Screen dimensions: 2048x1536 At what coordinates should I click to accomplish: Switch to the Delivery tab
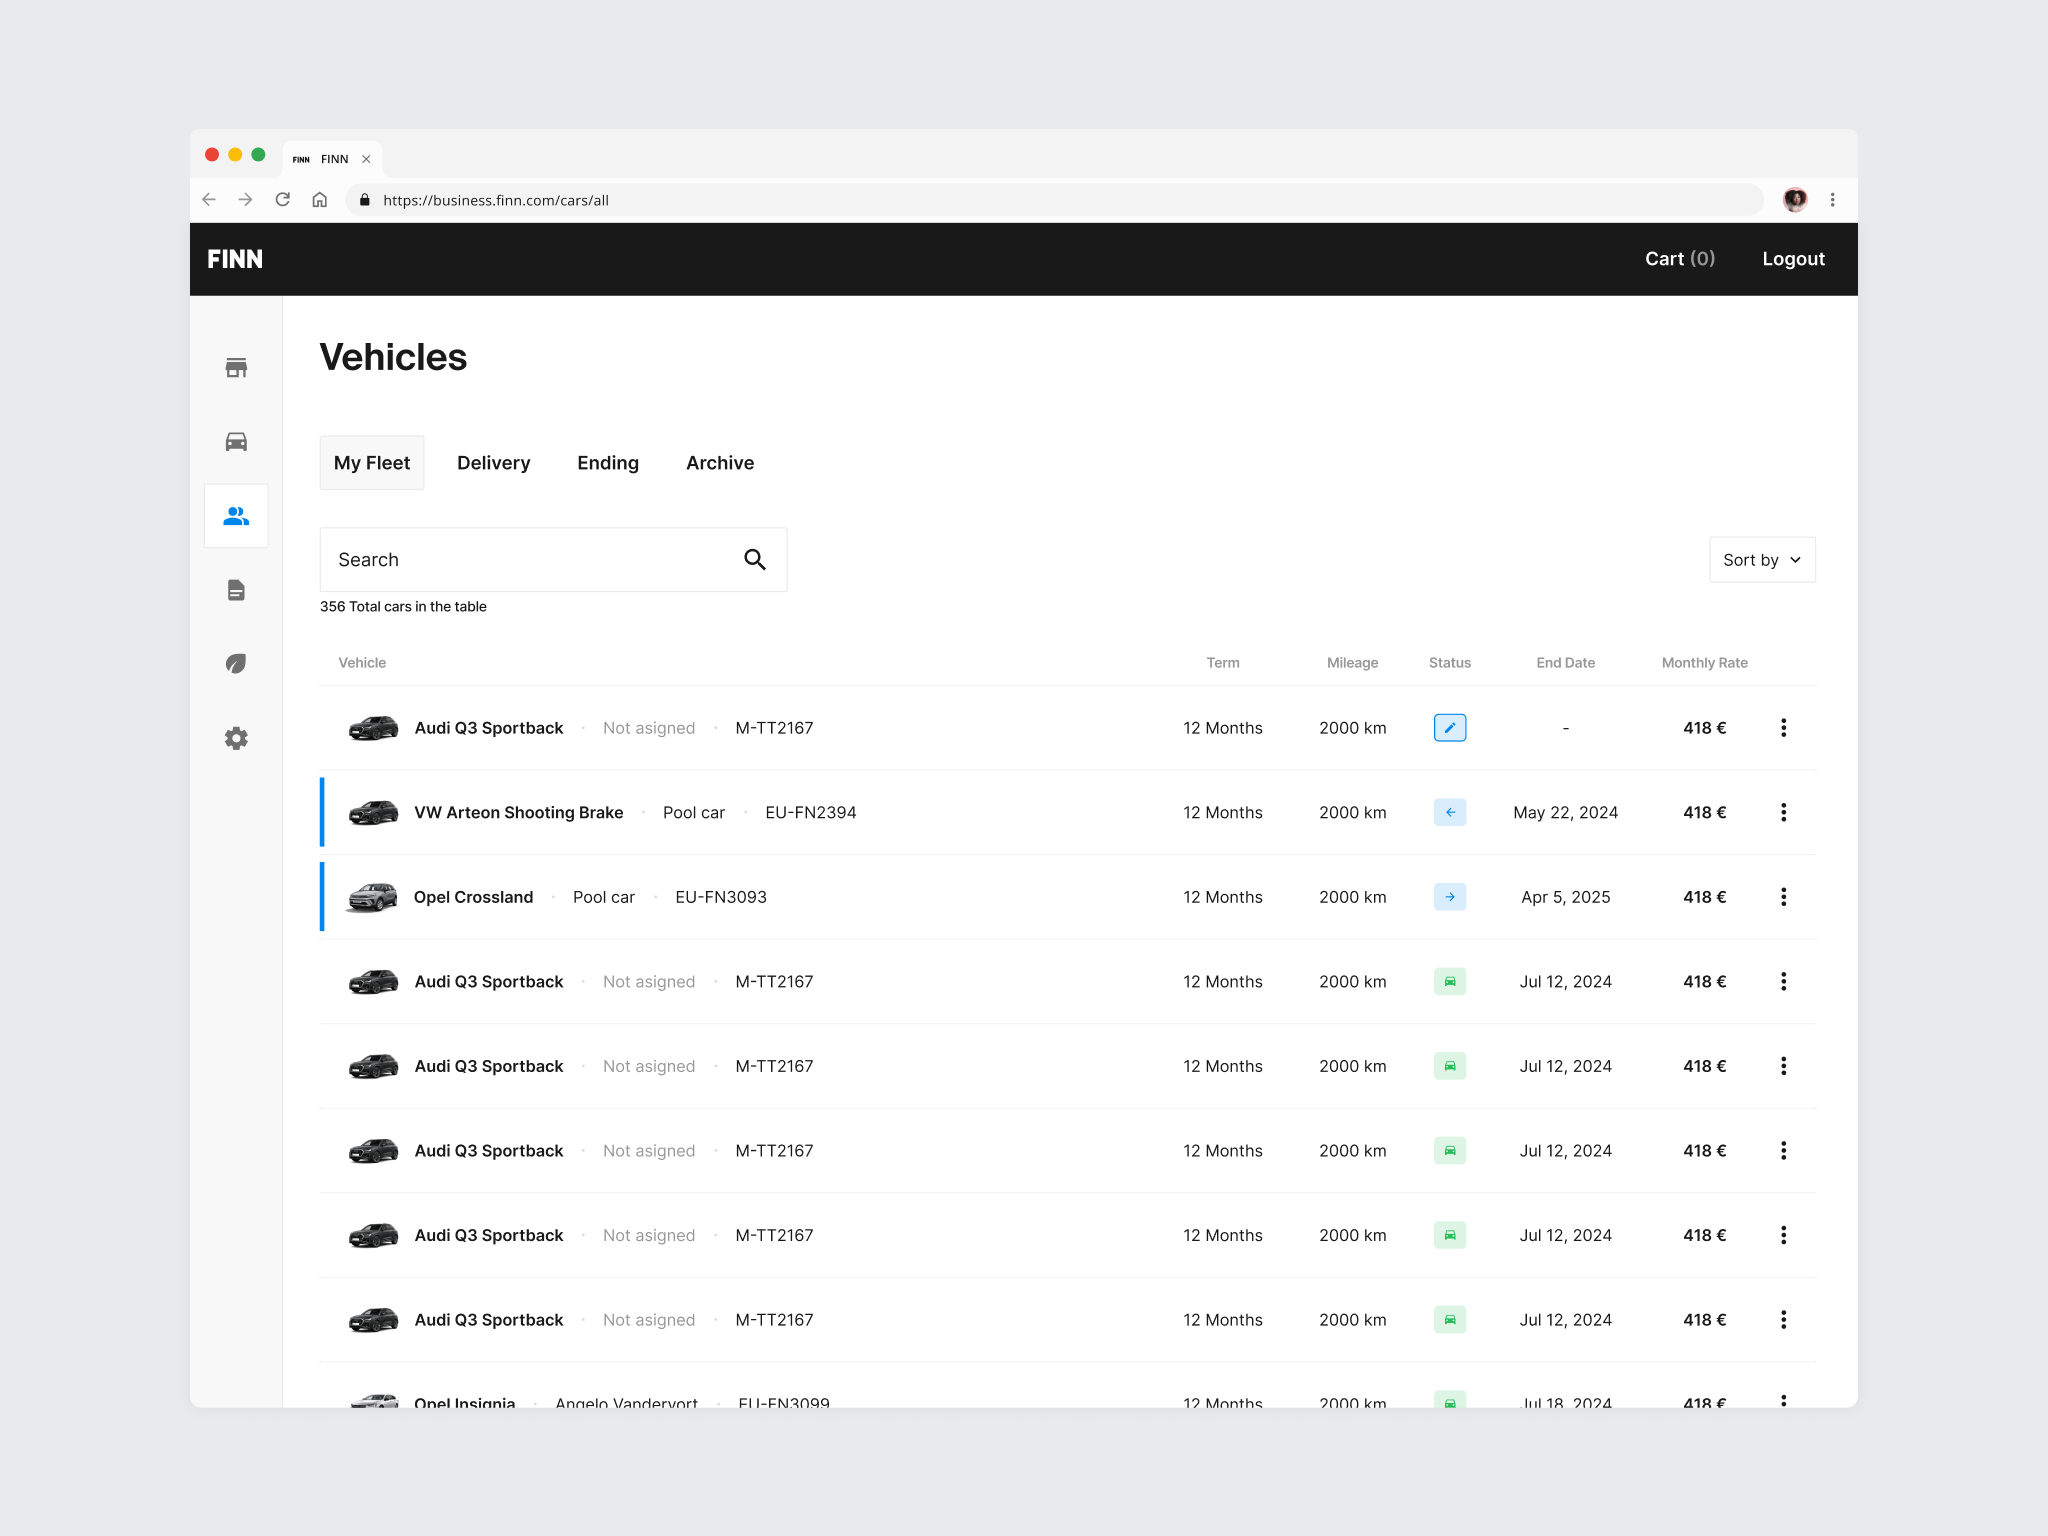[x=494, y=462]
